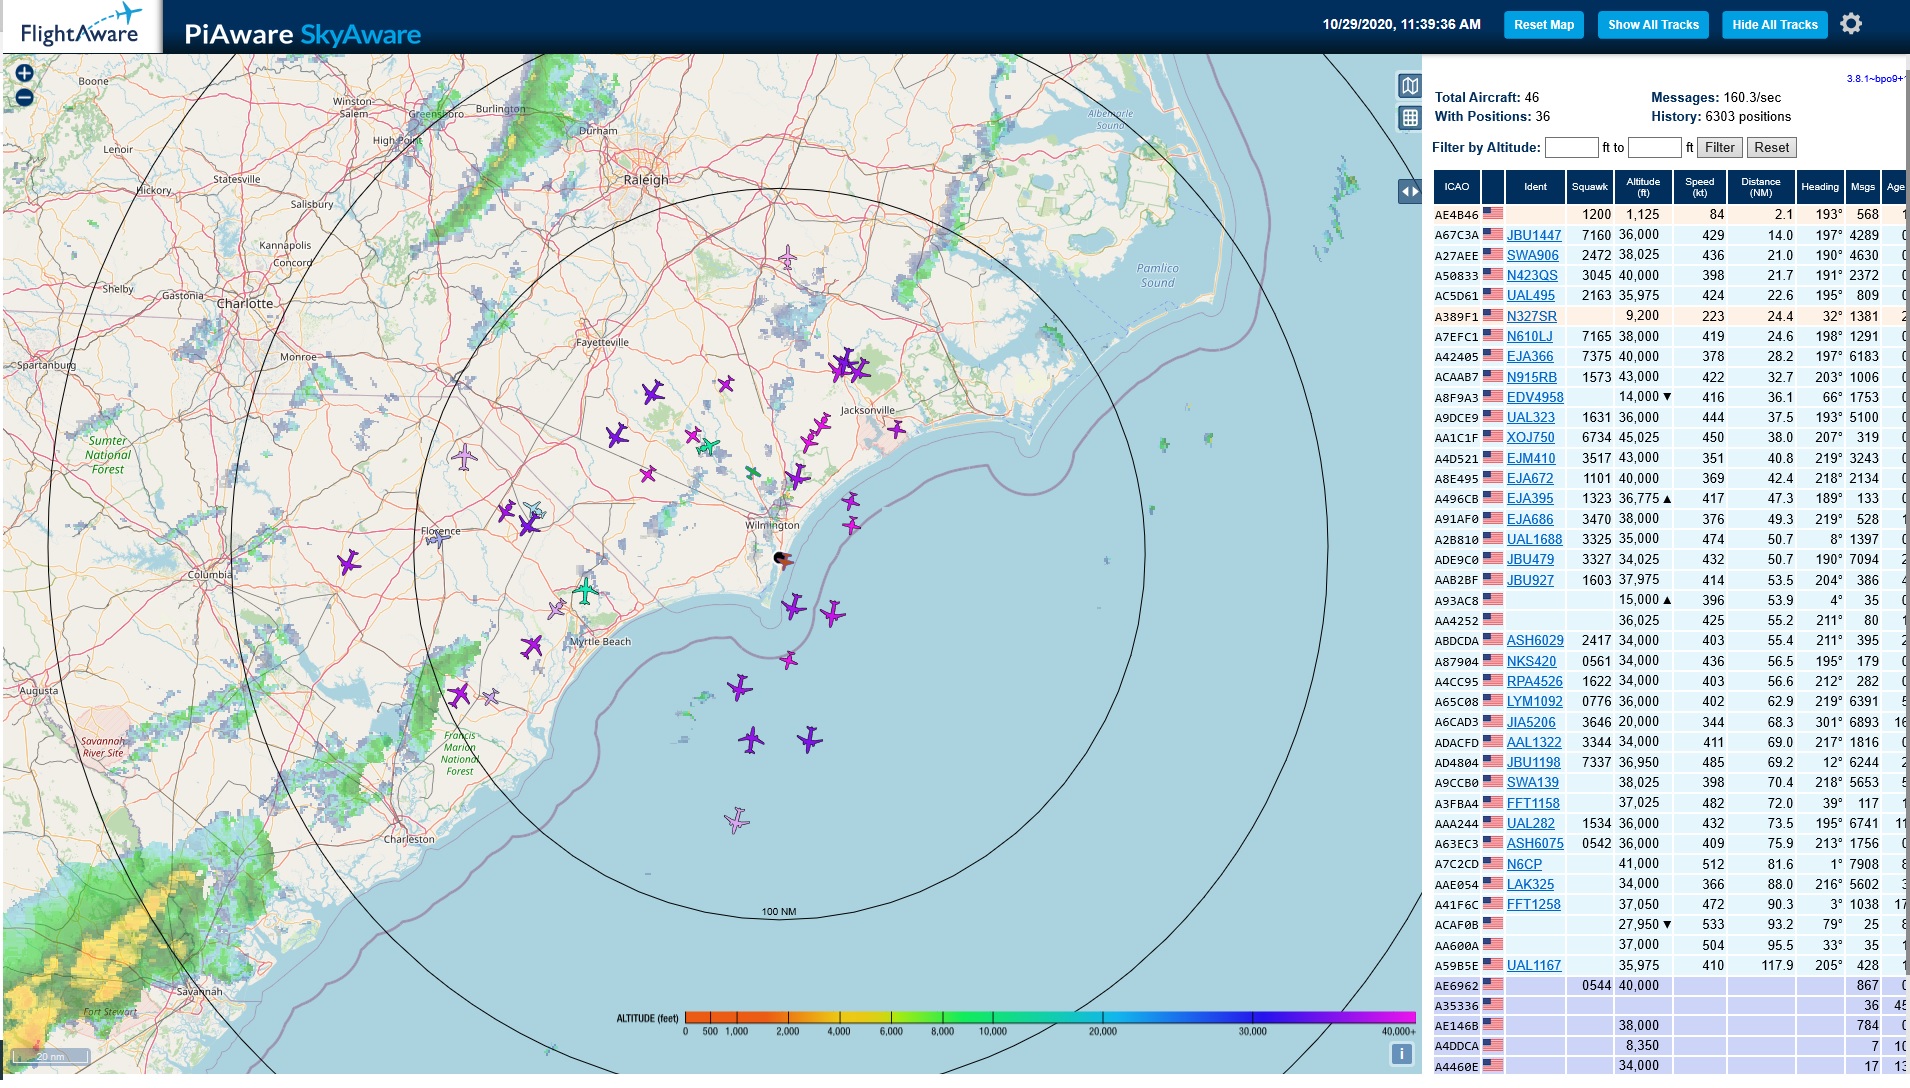This screenshot has height=1088, width=1910.
Task: Zoom in on the map
Action: click(x=24, y=73)
